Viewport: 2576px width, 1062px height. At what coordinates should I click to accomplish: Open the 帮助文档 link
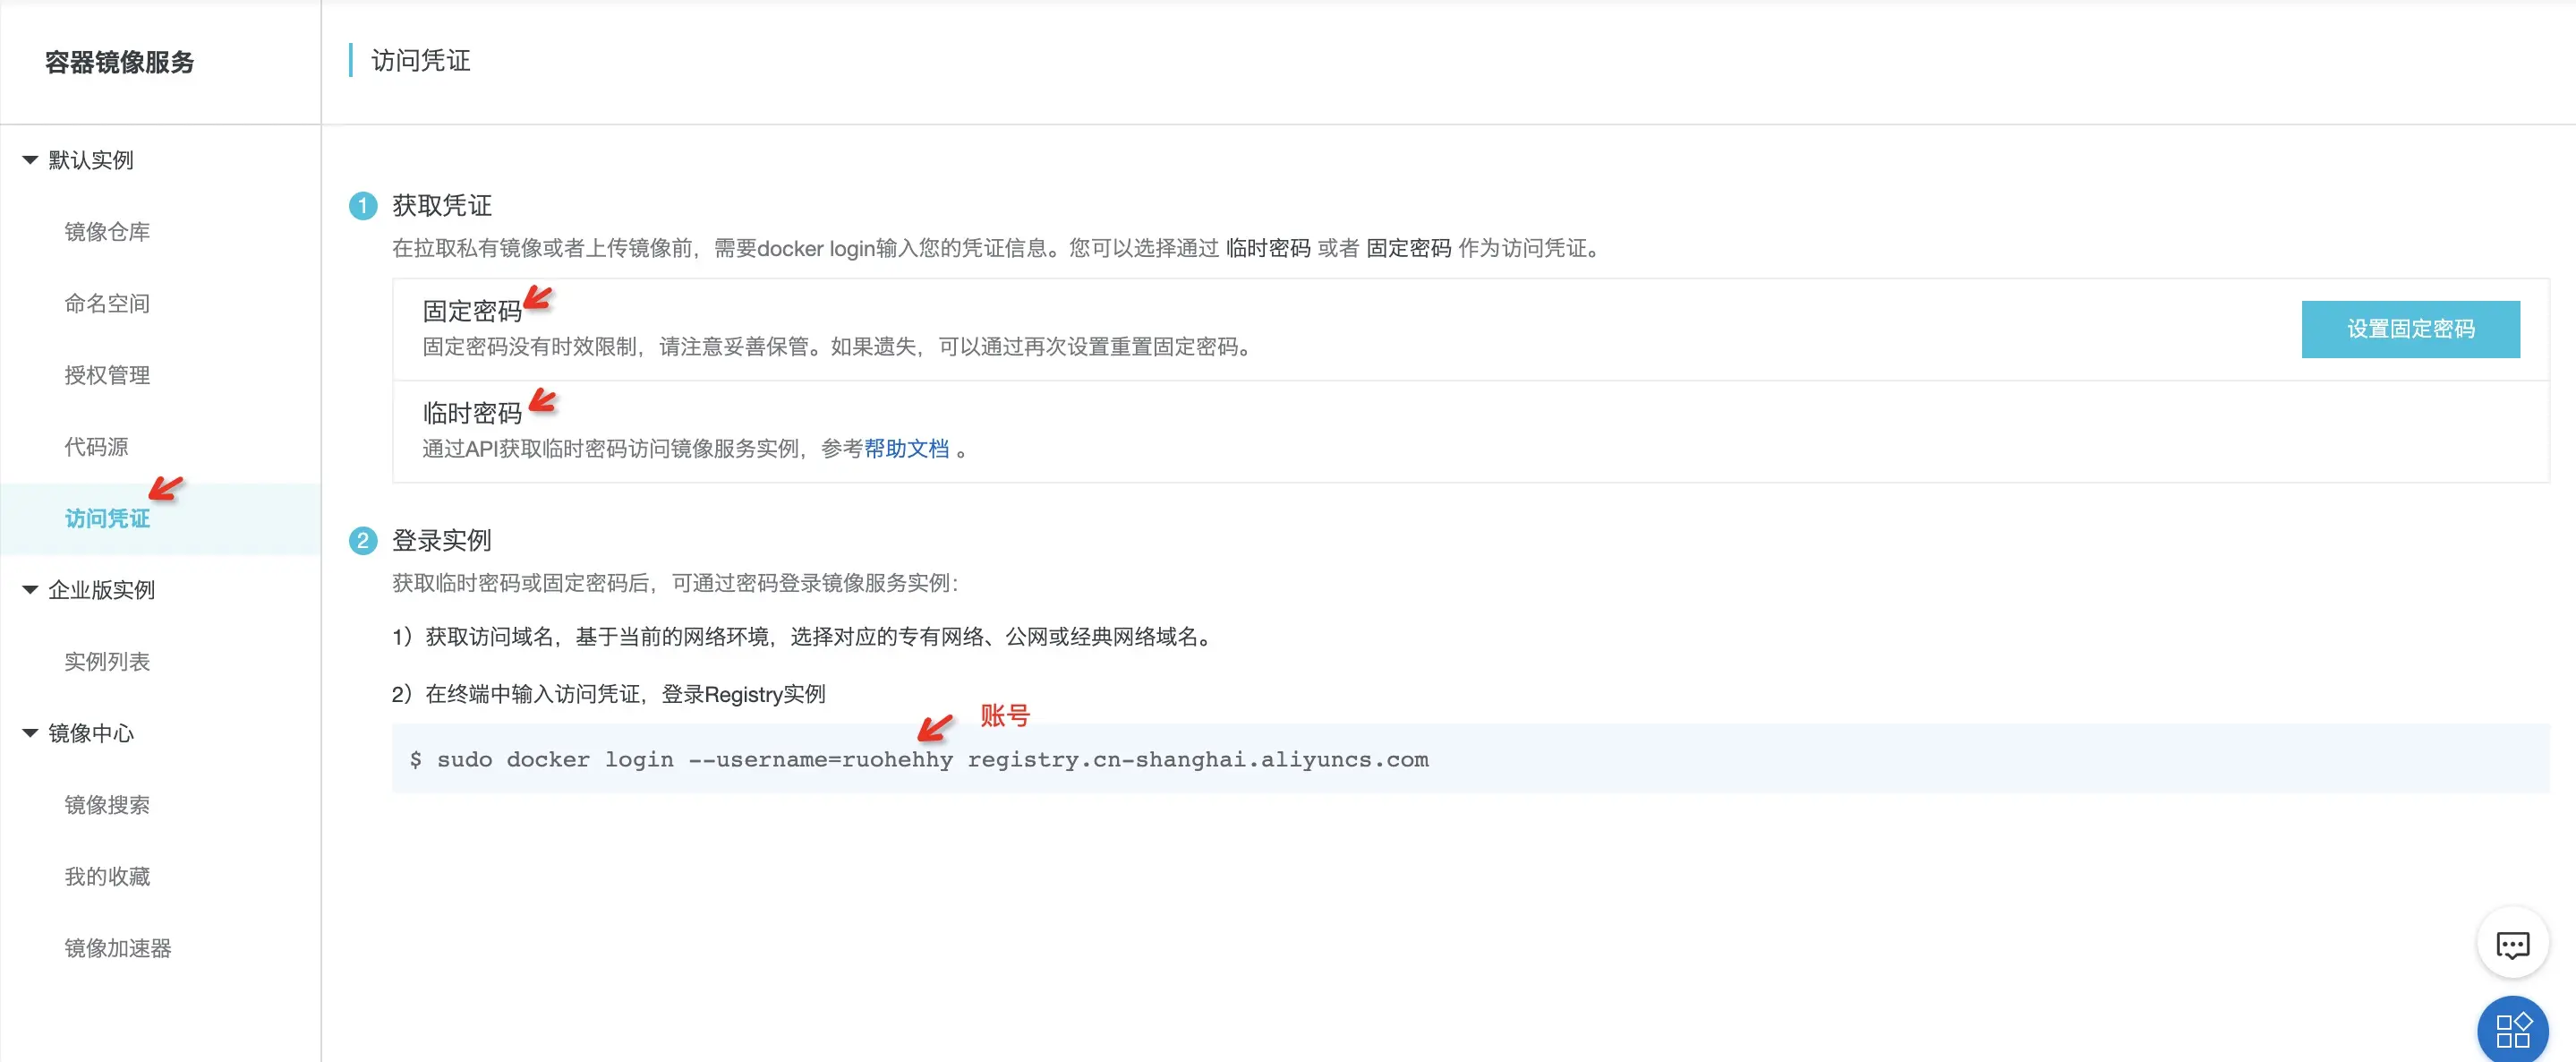(x=906, y=449)
